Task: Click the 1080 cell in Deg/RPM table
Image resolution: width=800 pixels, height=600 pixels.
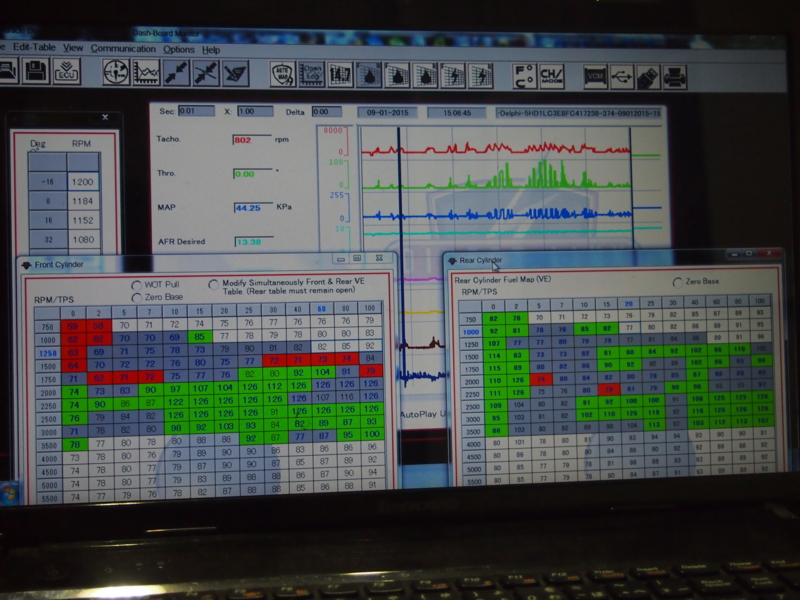Action: (83, 239)
